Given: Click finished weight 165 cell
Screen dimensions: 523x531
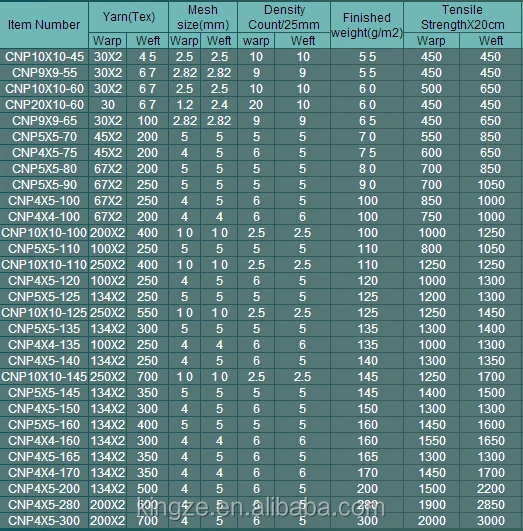Looking at the screenshot, I should pyautogui.click(x=368, y=457).
